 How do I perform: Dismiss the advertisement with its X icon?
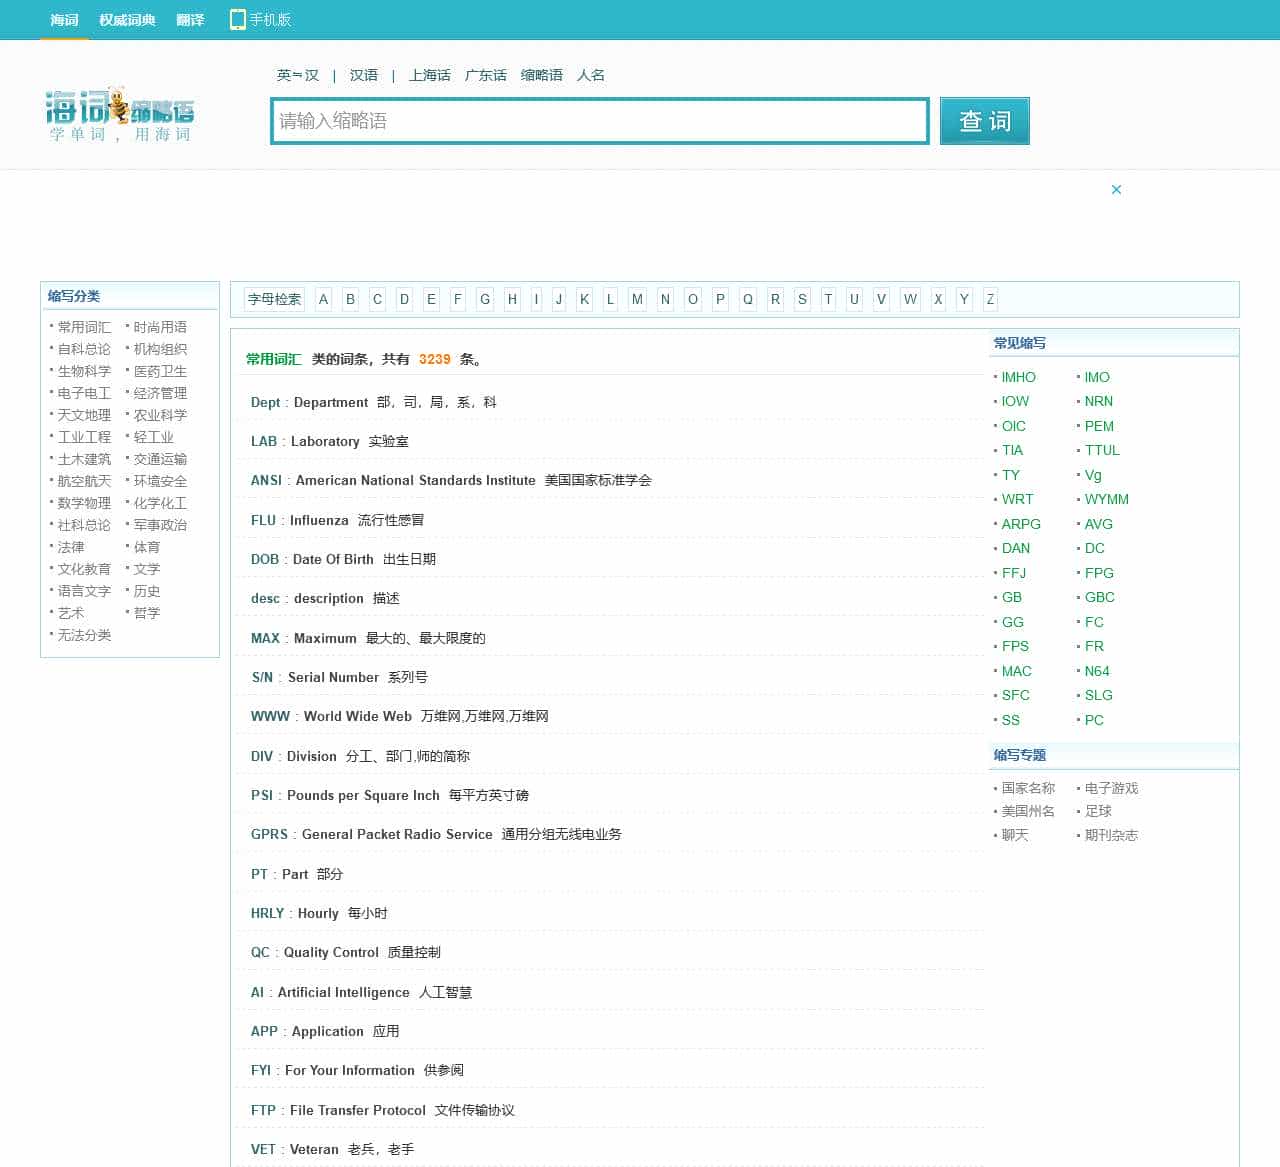(x=1116, y=189)
